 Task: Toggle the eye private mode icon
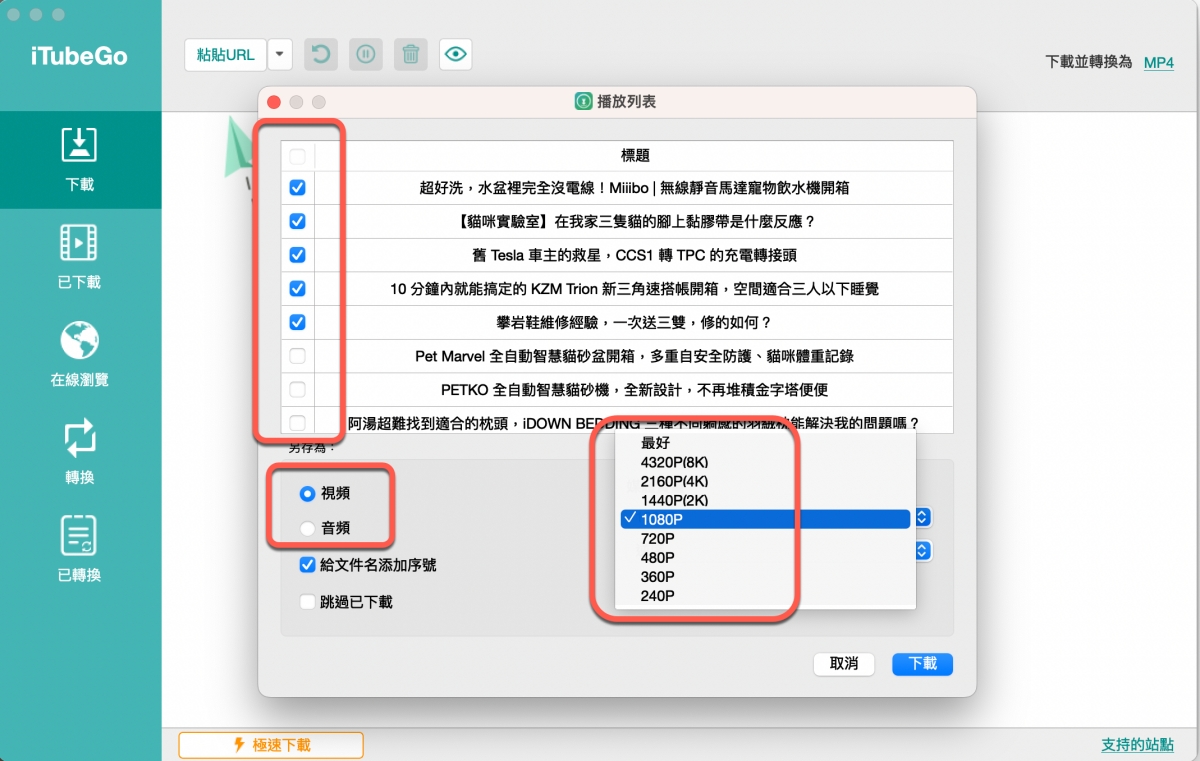point(456,54)
